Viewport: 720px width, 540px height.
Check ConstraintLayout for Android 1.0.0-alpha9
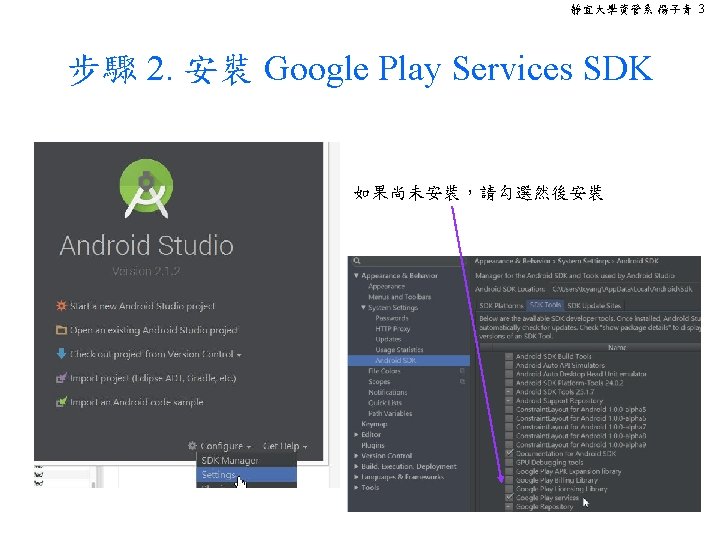(x=509, y=444)
